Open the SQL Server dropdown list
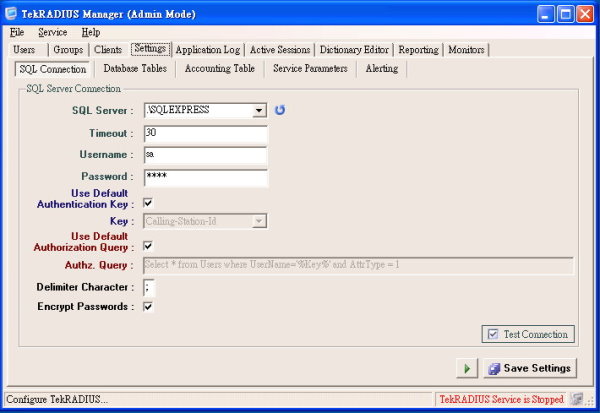The image size is (600, 413). [259, 111]
